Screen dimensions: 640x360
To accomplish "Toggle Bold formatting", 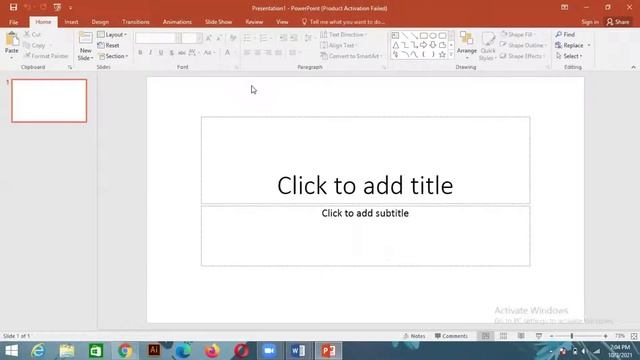I will (x=140, y=53).
